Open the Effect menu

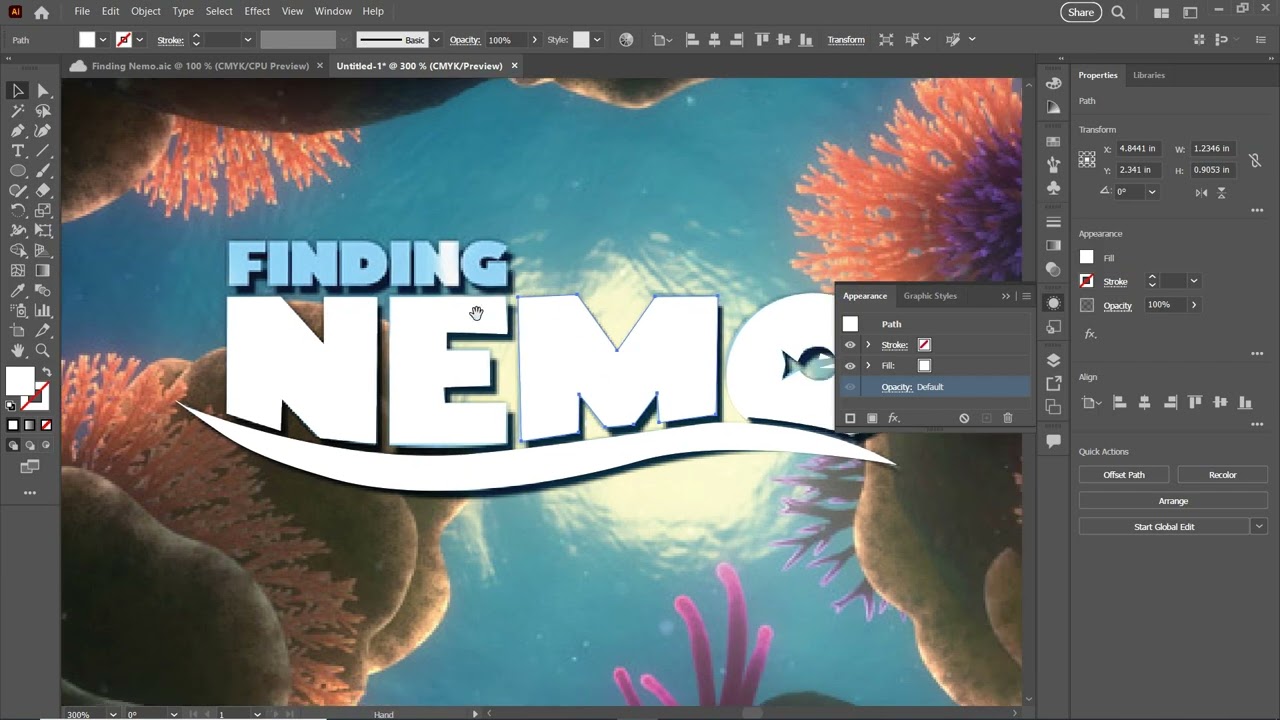pyautogui.click(x=257, y=11)
